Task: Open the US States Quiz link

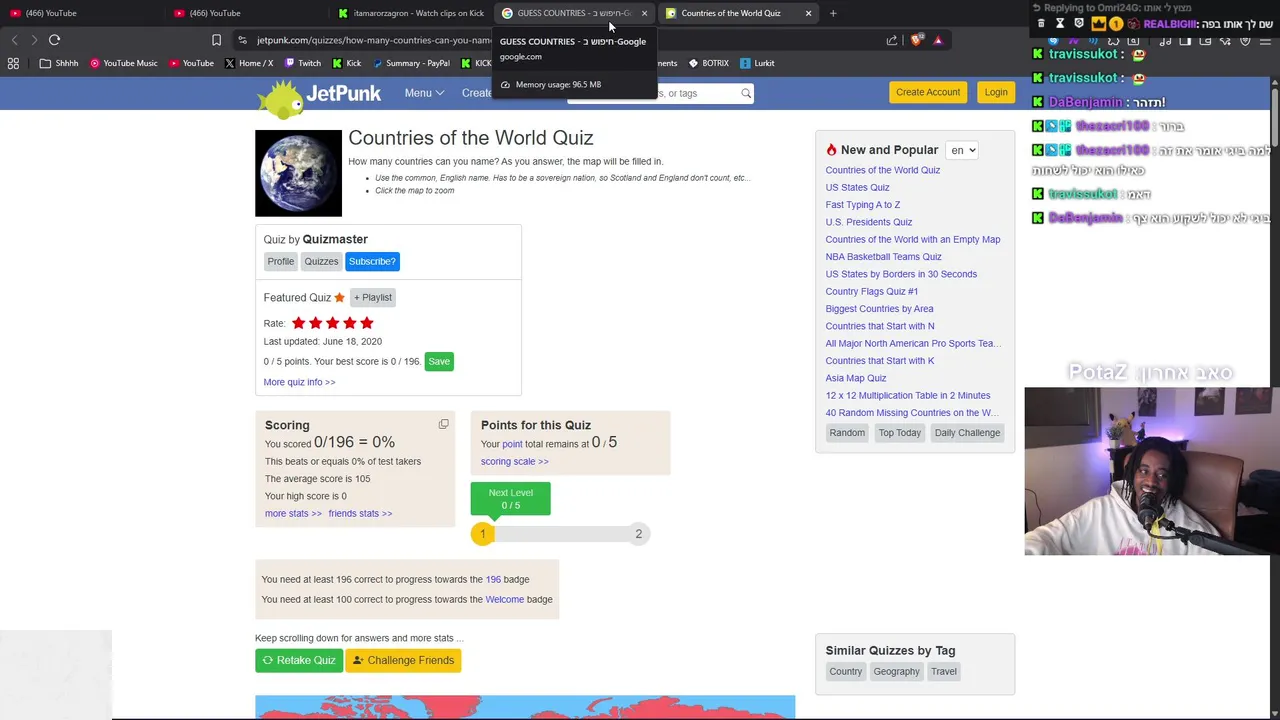Action: coord(857,187)
